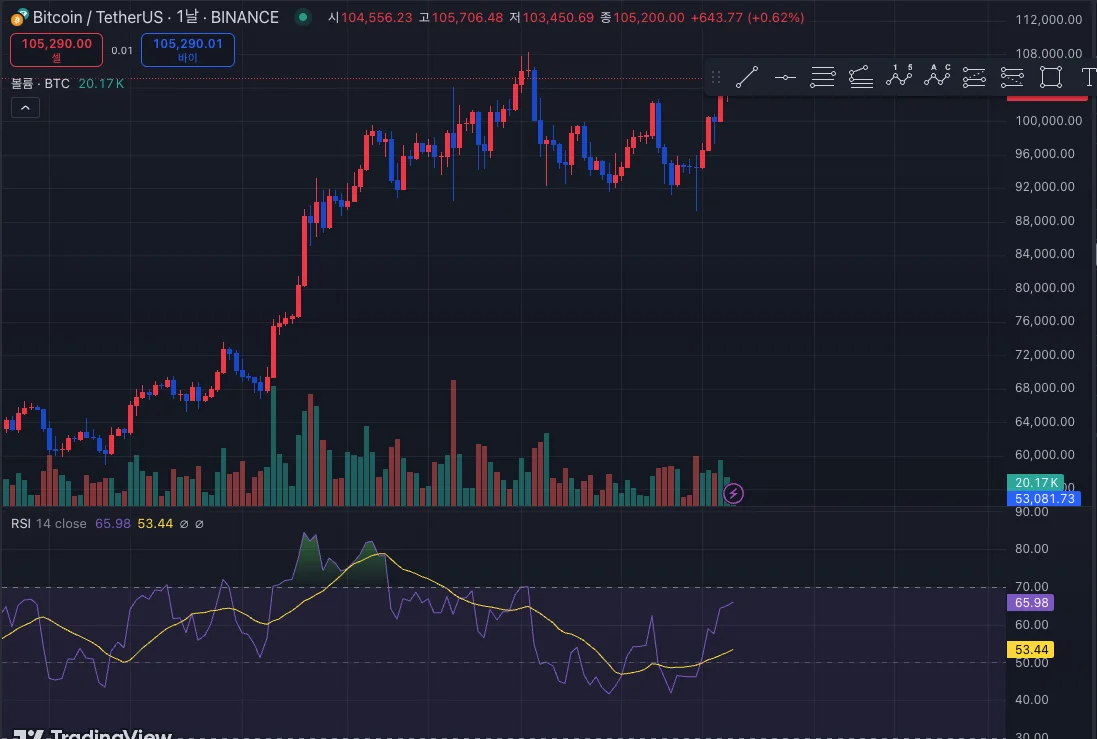Click the green market status dot
Viewport: 1097px width, 739px height.
pos(302,17)
